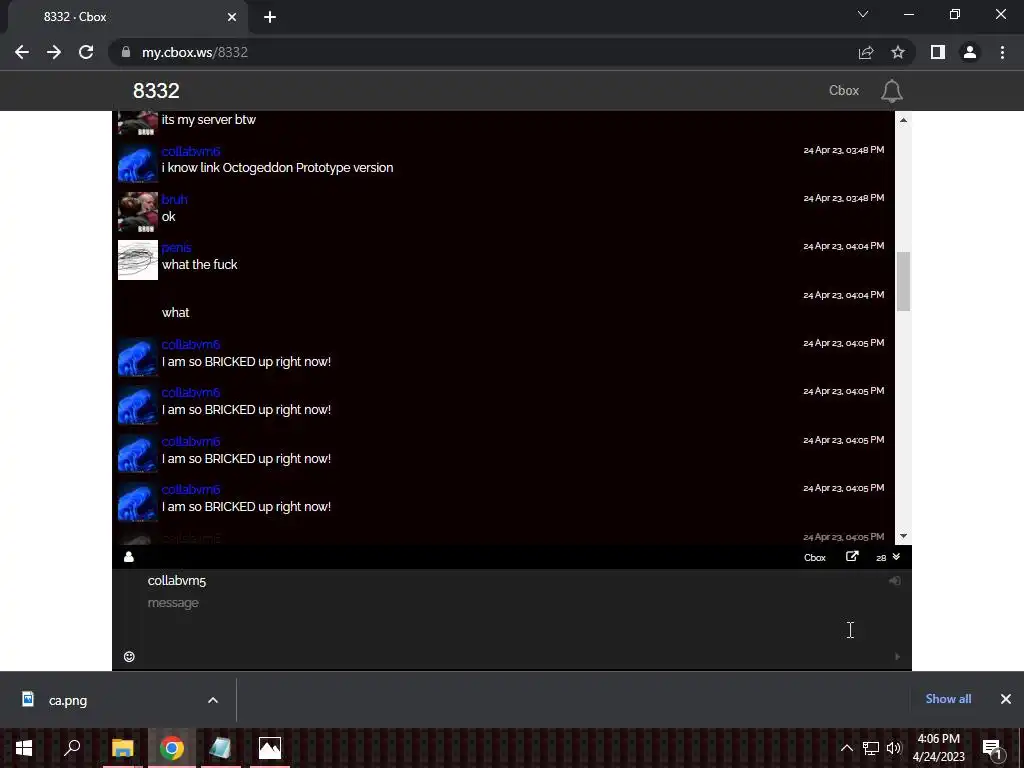Viewport: 1024px width, 768px height.
Task: Open Photos app in taskbar
Action: coord(270,748)
